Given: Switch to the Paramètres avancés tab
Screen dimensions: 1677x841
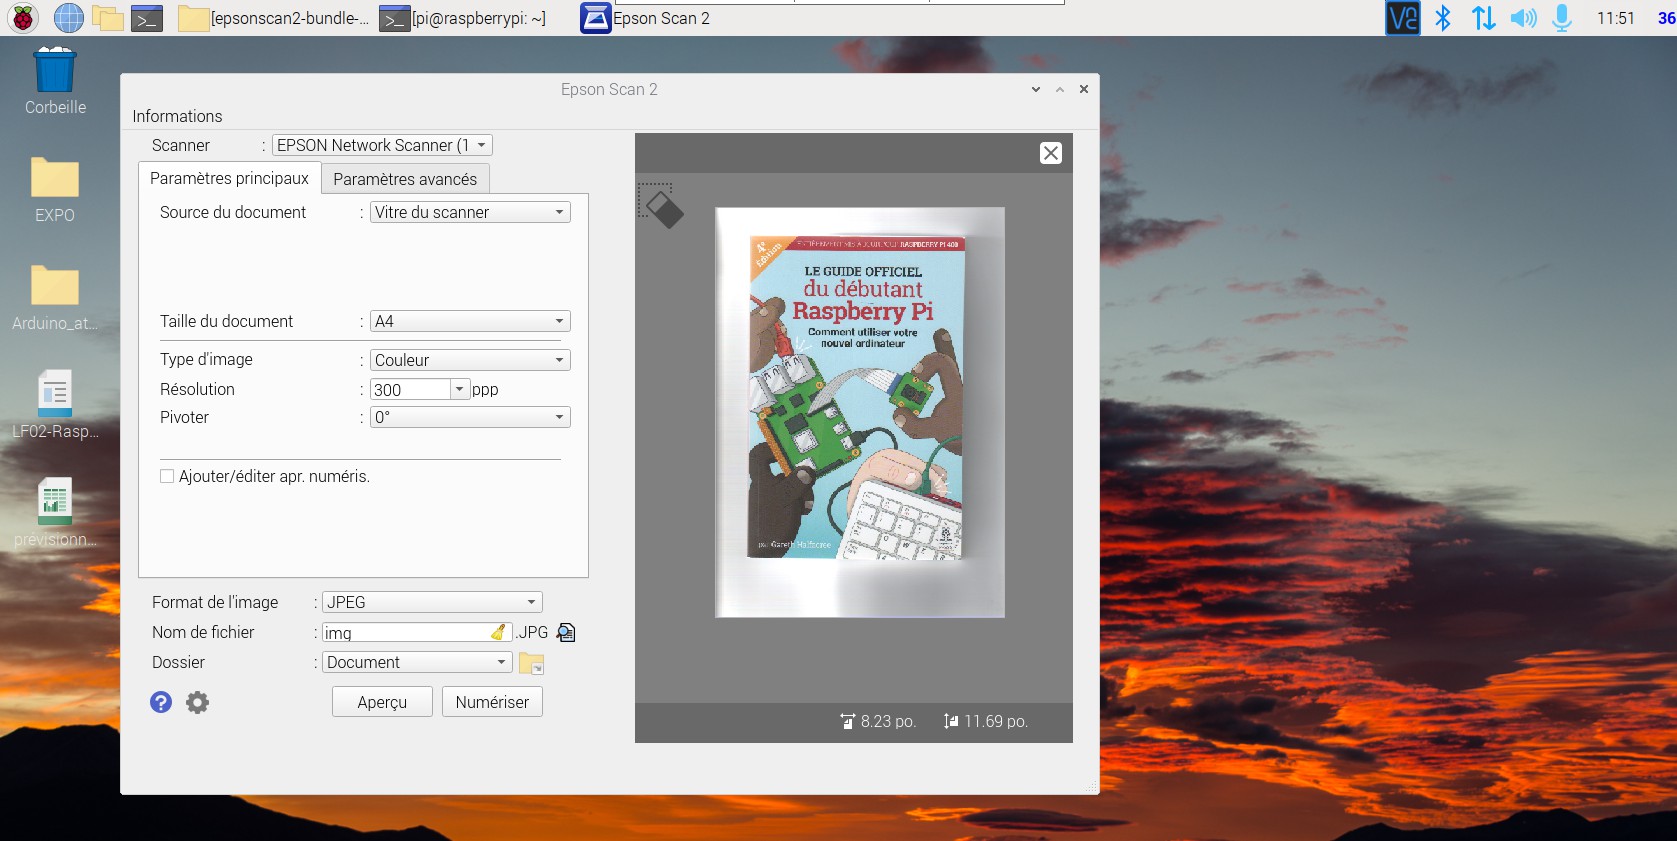Looking at the screenshot, I should click(x=405, y=179).
